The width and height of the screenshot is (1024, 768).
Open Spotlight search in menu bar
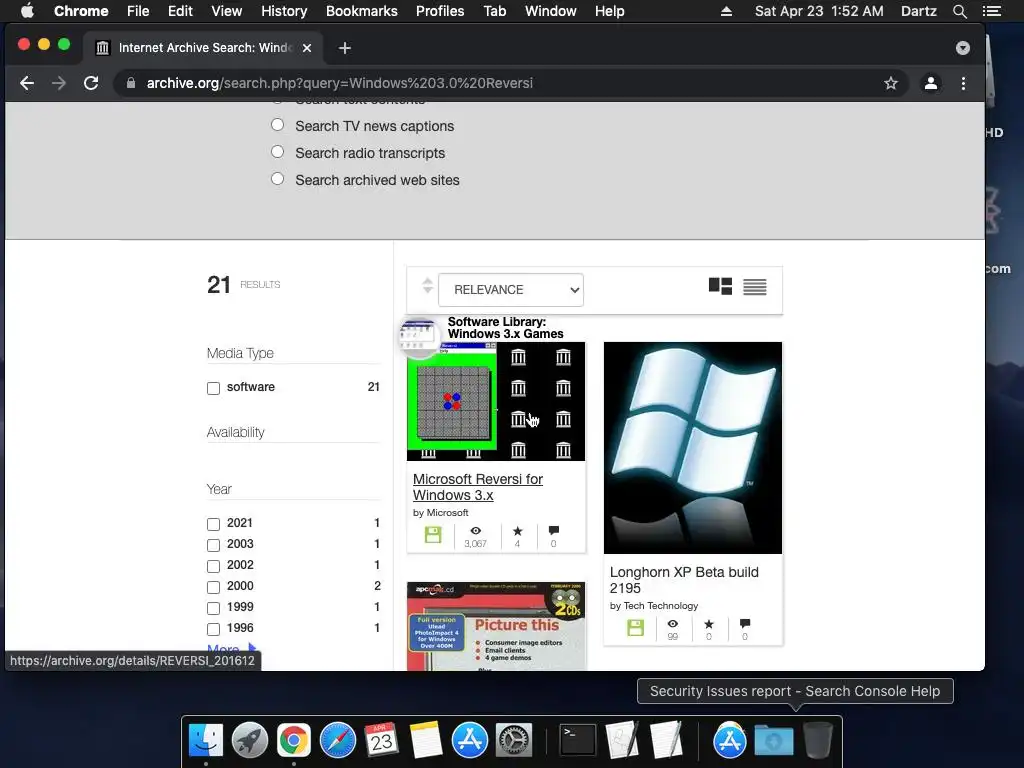(x=959, y=11)
